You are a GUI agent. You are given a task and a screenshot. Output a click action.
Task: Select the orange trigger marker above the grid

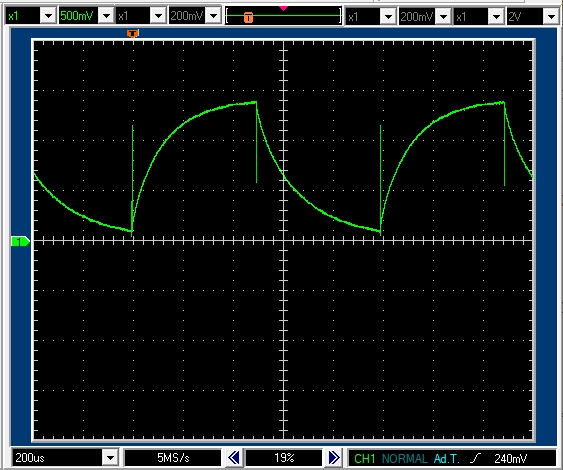pyautogui.click(x=132, y=34)
